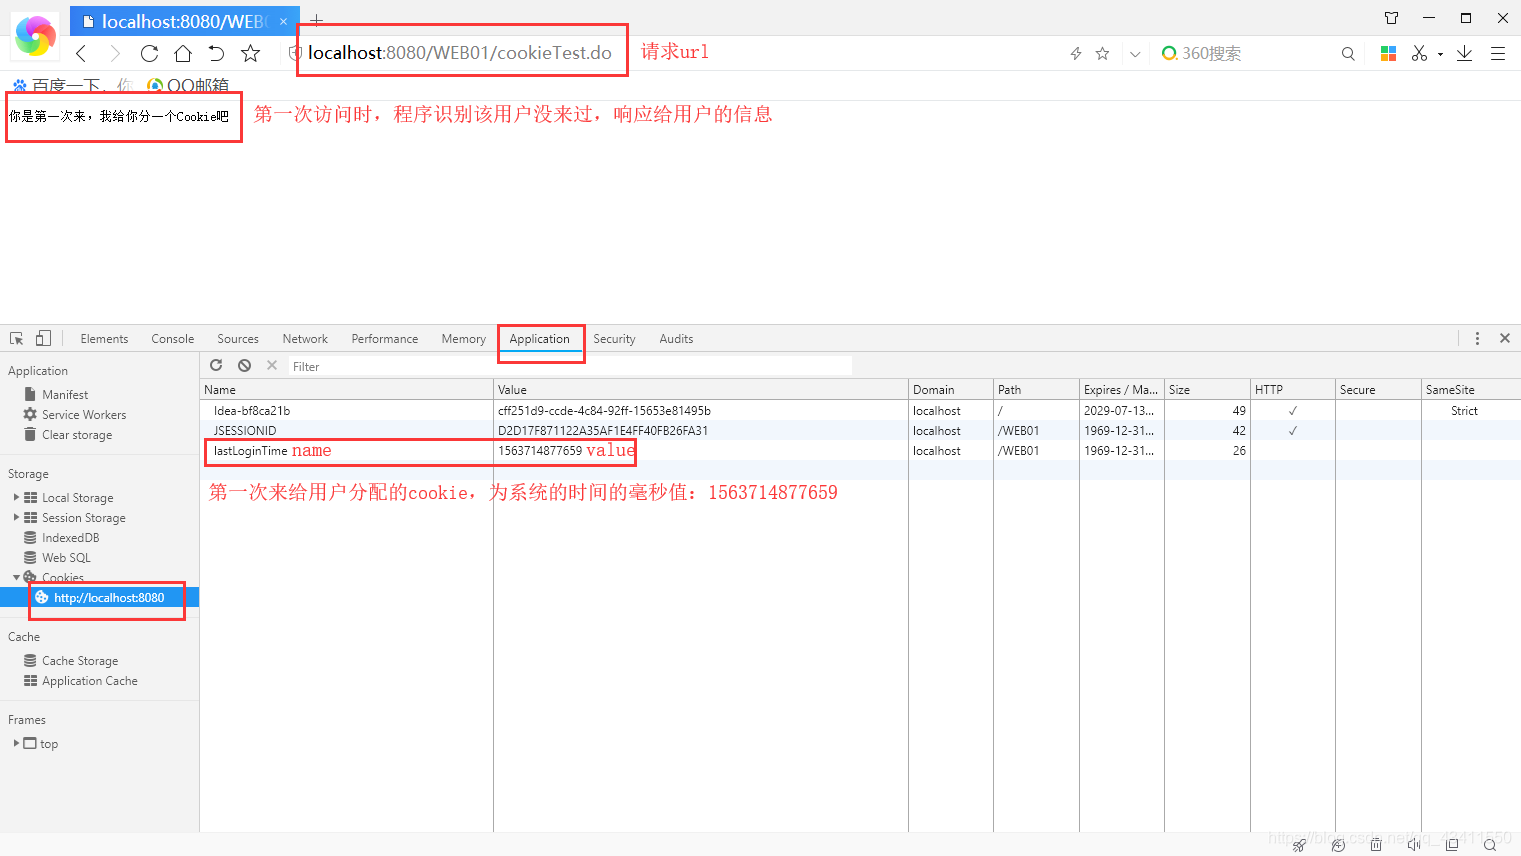Close the localhost:8080 browser tab
1521x856 pixels.
click(283, 21)
